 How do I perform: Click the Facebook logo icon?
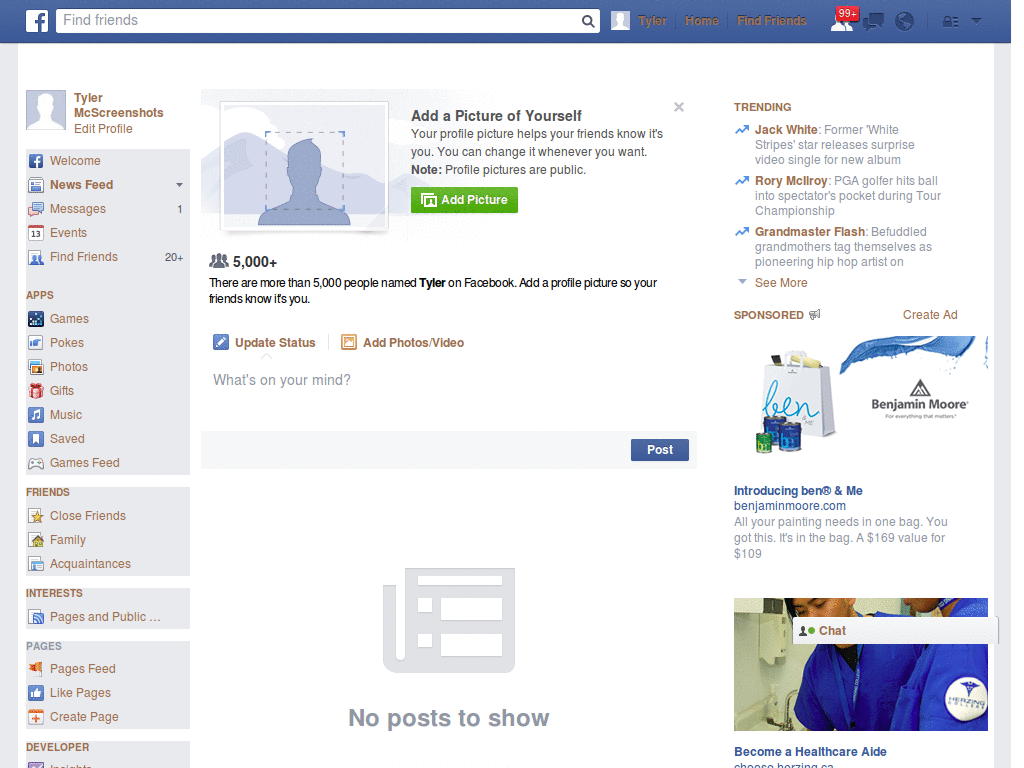[37, 21]
